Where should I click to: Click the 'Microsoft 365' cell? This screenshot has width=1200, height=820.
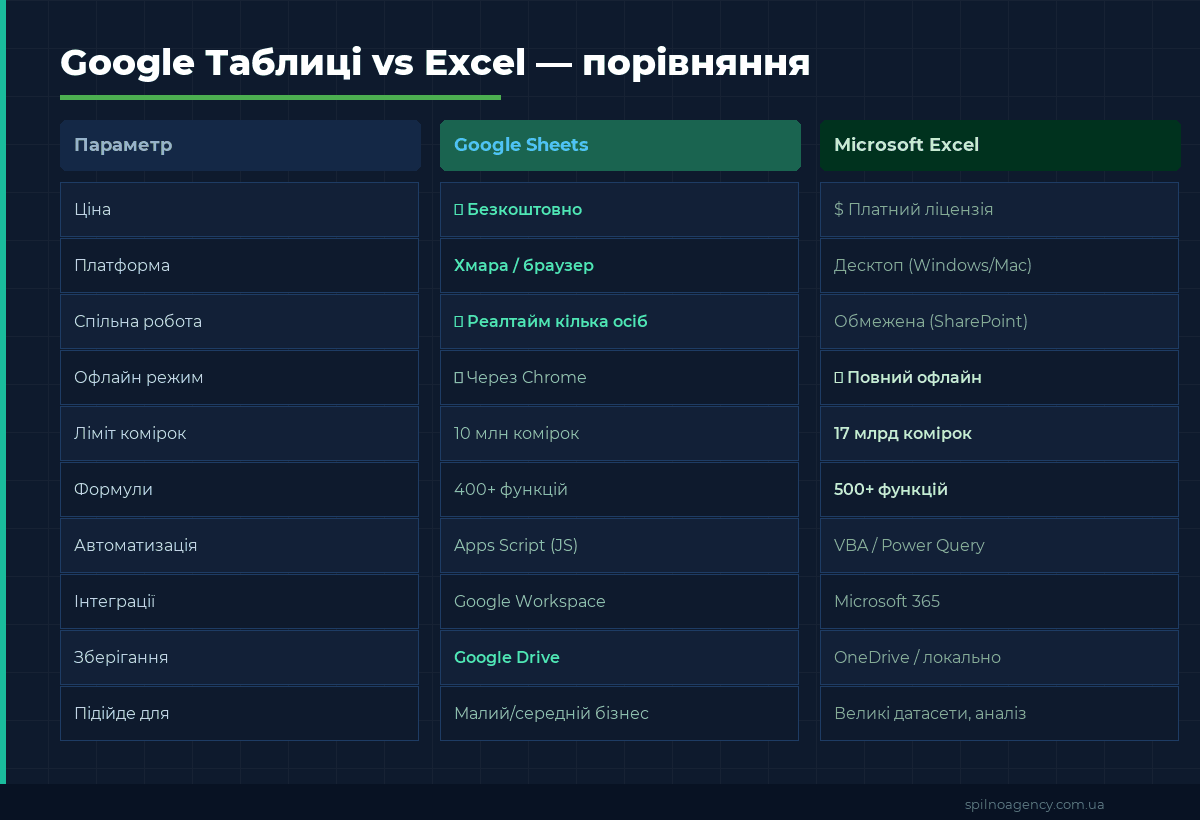pos(999,601)
